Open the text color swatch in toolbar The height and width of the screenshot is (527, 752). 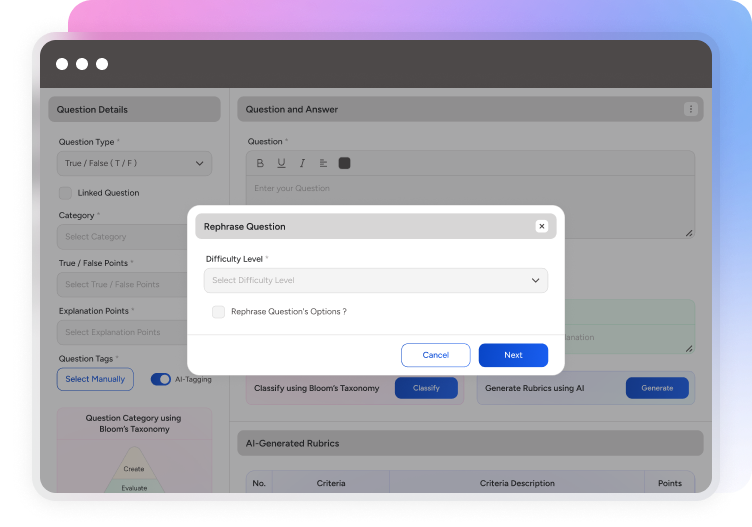344,163
